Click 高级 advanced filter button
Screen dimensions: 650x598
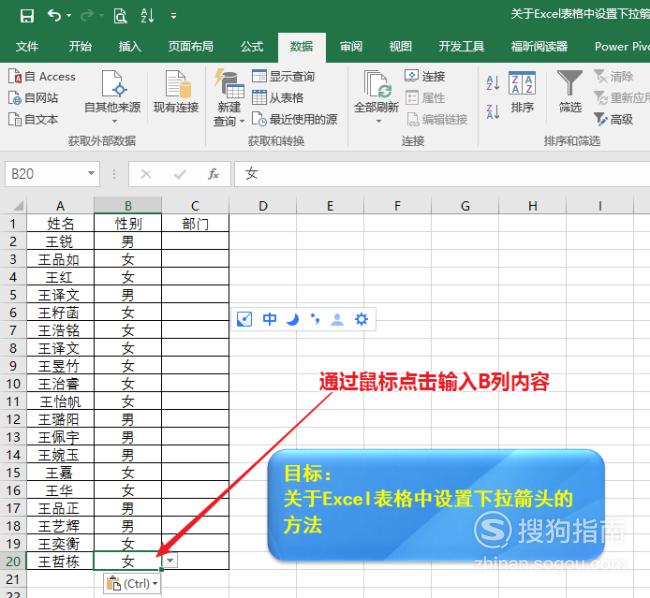click(614, 119)
